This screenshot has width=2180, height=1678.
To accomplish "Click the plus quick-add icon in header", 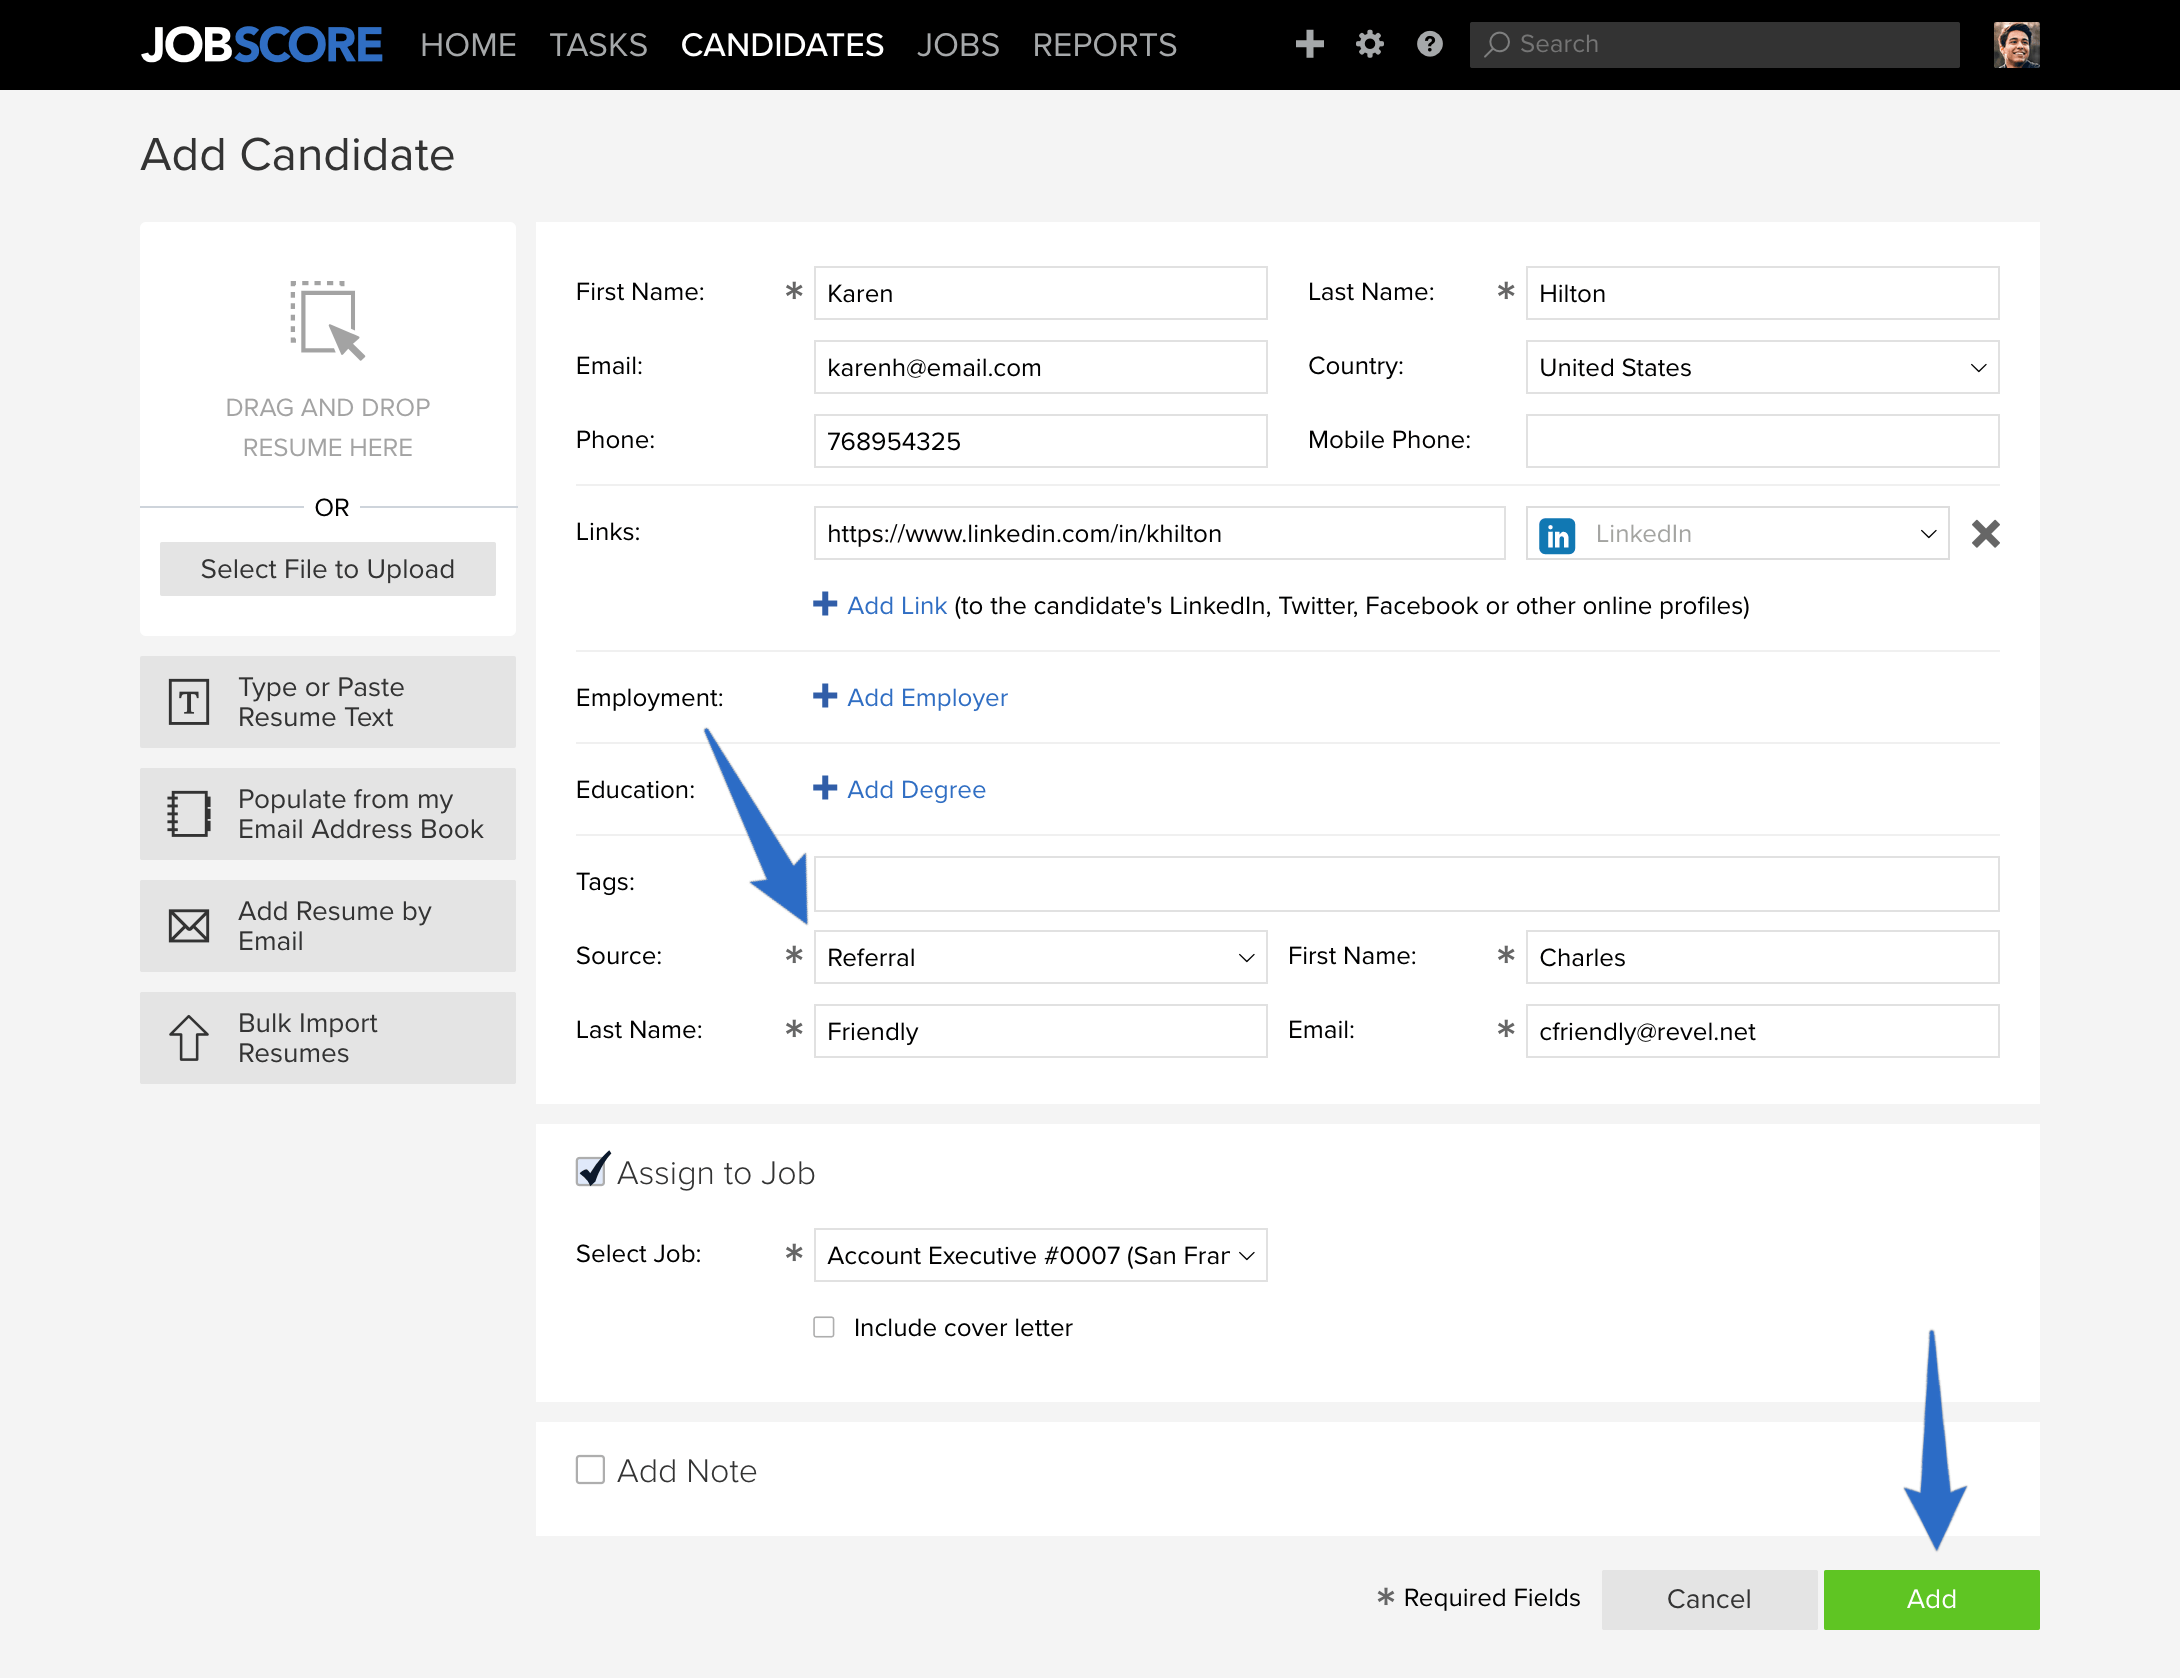I will click(x=1309, y=44).
